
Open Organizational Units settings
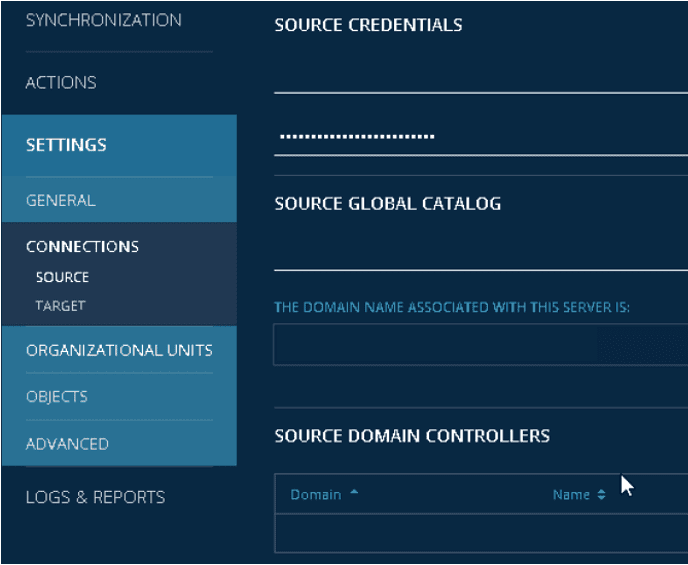(x=118, y=350)
